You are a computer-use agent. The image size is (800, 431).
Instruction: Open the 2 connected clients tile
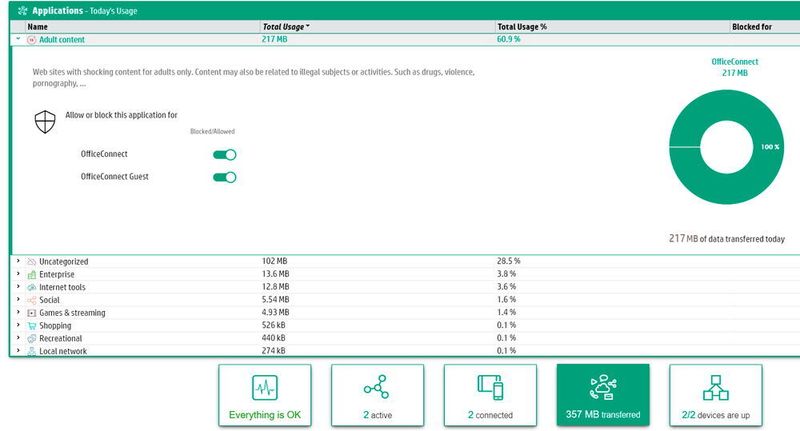tap(490, 395)
